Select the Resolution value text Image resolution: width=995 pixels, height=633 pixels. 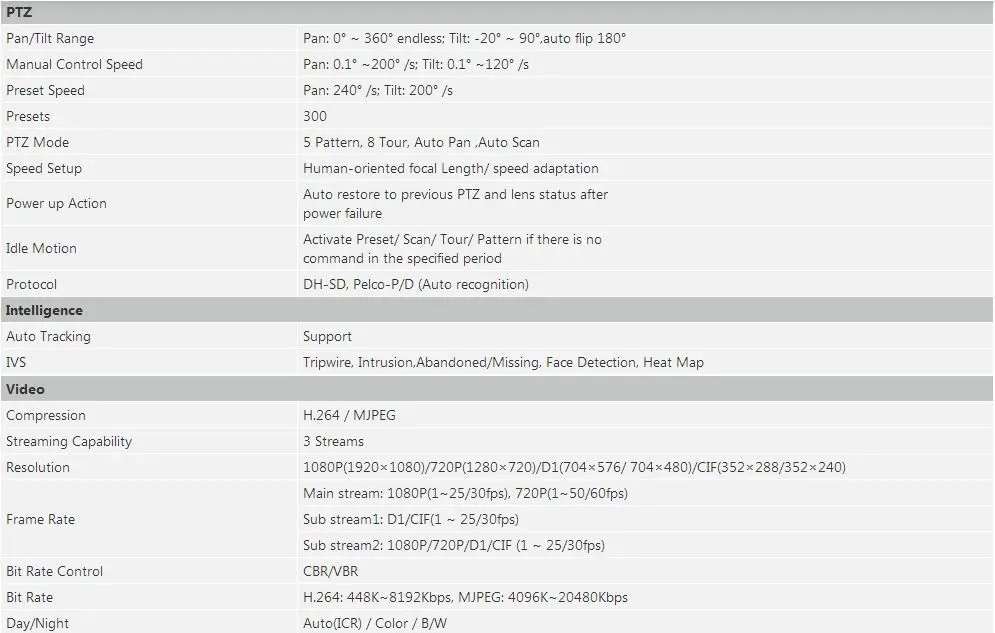pos(574,467)
